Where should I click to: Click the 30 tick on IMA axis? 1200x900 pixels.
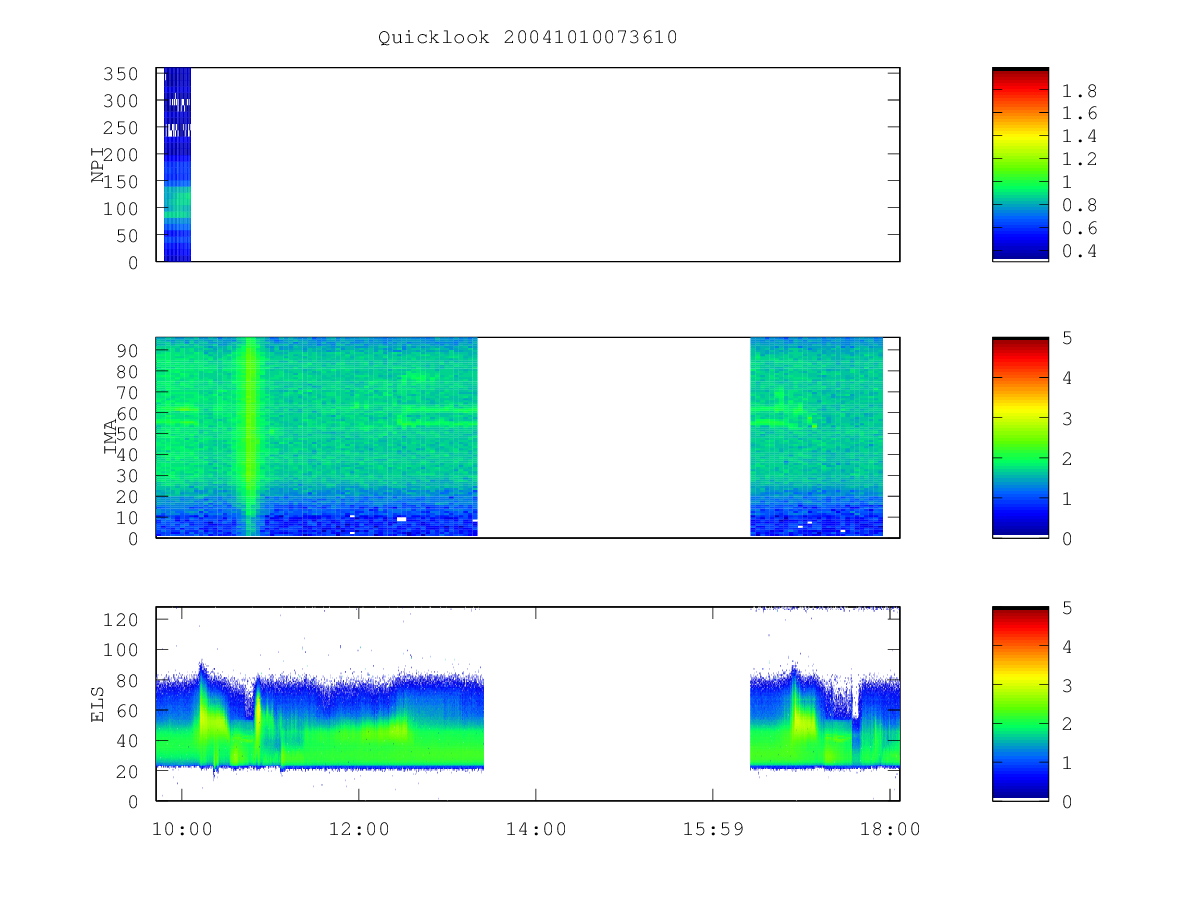point(128,475)
